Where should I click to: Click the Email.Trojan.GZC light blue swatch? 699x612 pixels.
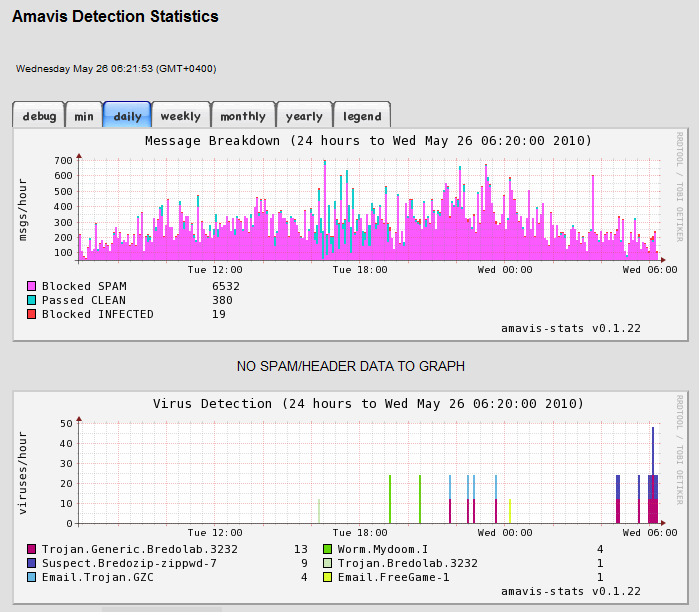[31, 577]
